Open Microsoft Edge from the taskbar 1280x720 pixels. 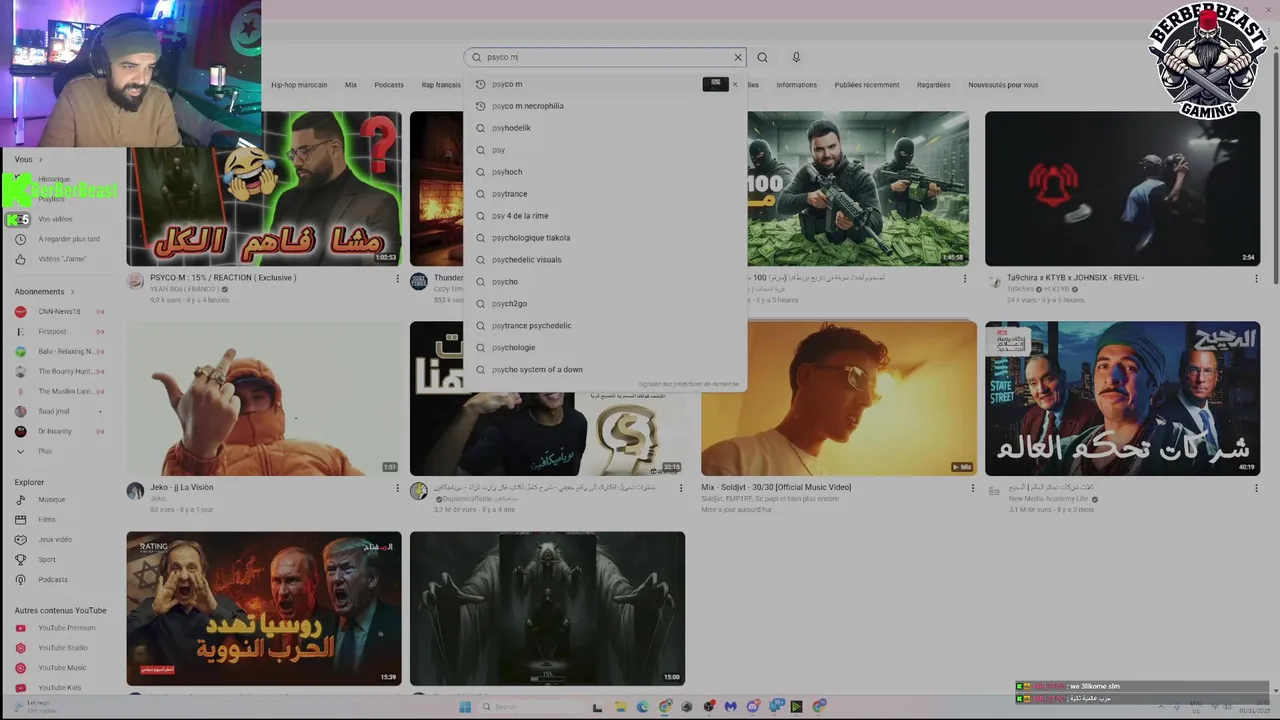click(x=643, y=707)
